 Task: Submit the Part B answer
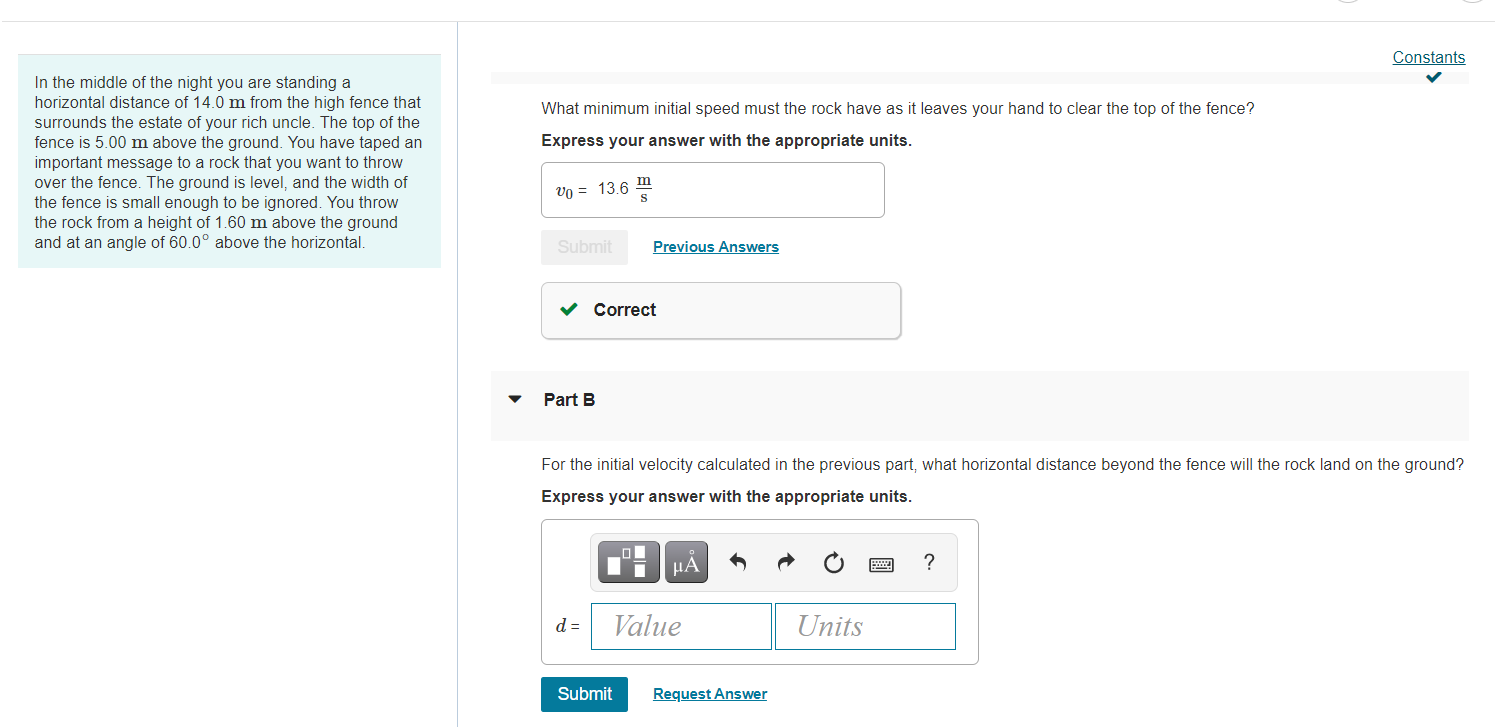(x=584, y=693)
